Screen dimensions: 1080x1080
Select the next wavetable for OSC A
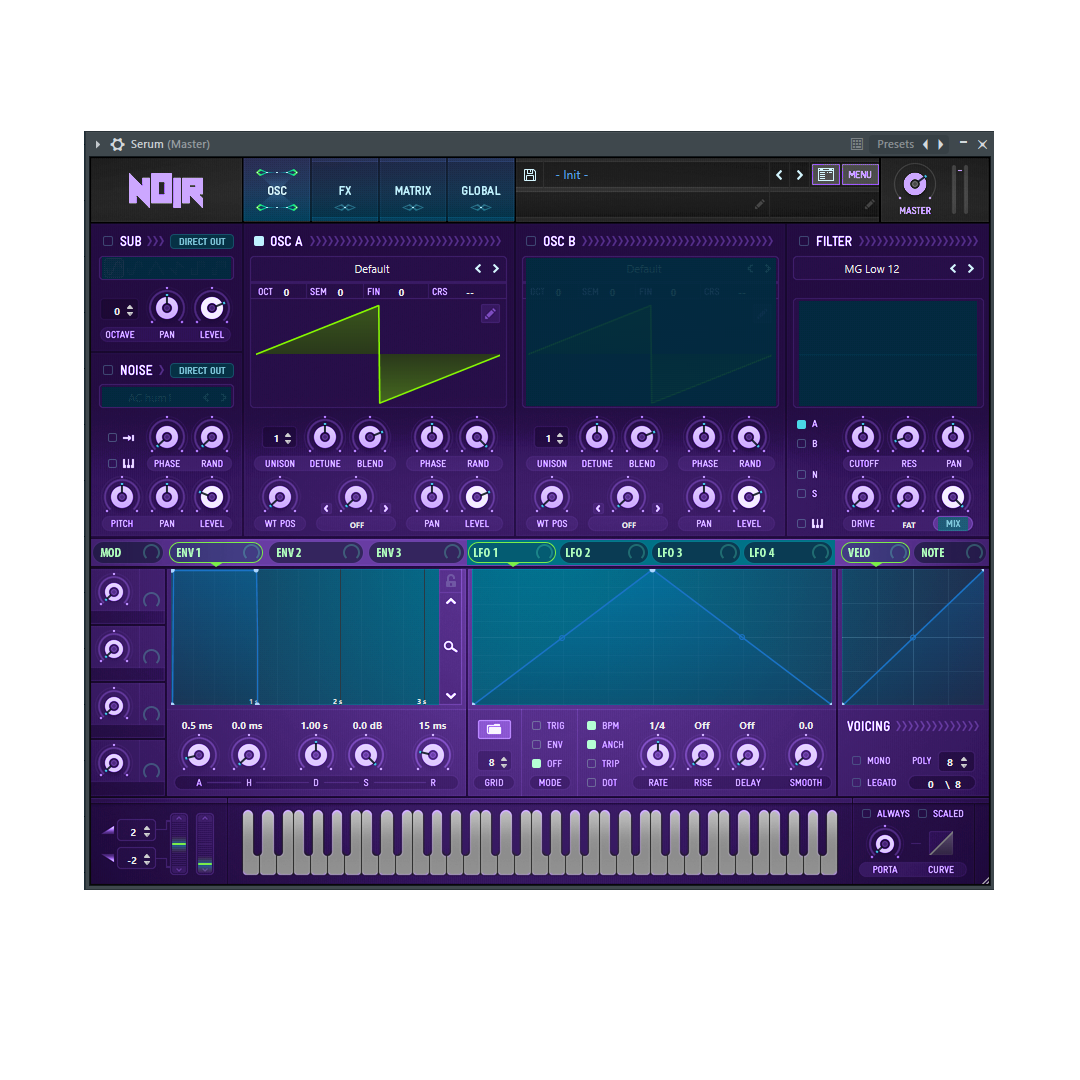click(496, 268)
